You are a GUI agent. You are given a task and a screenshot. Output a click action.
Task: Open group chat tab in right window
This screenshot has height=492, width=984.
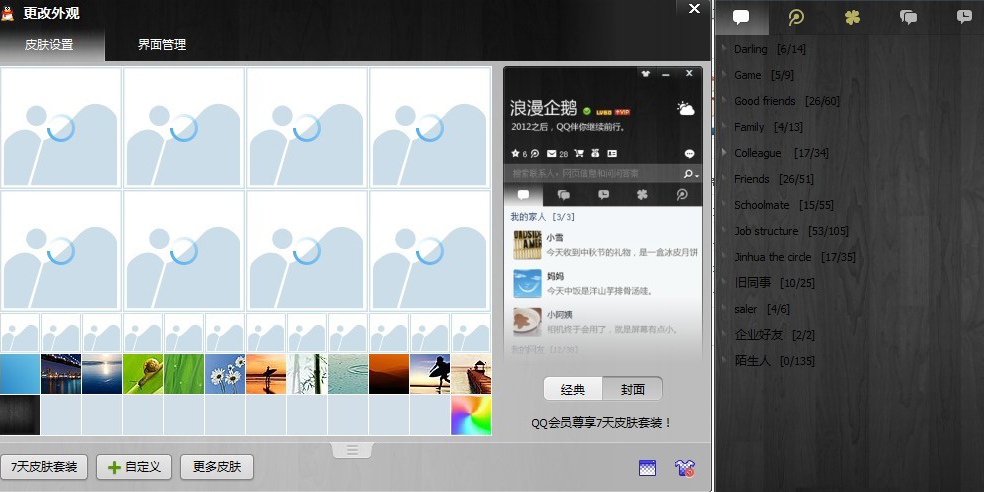click(x=908, y=18)
